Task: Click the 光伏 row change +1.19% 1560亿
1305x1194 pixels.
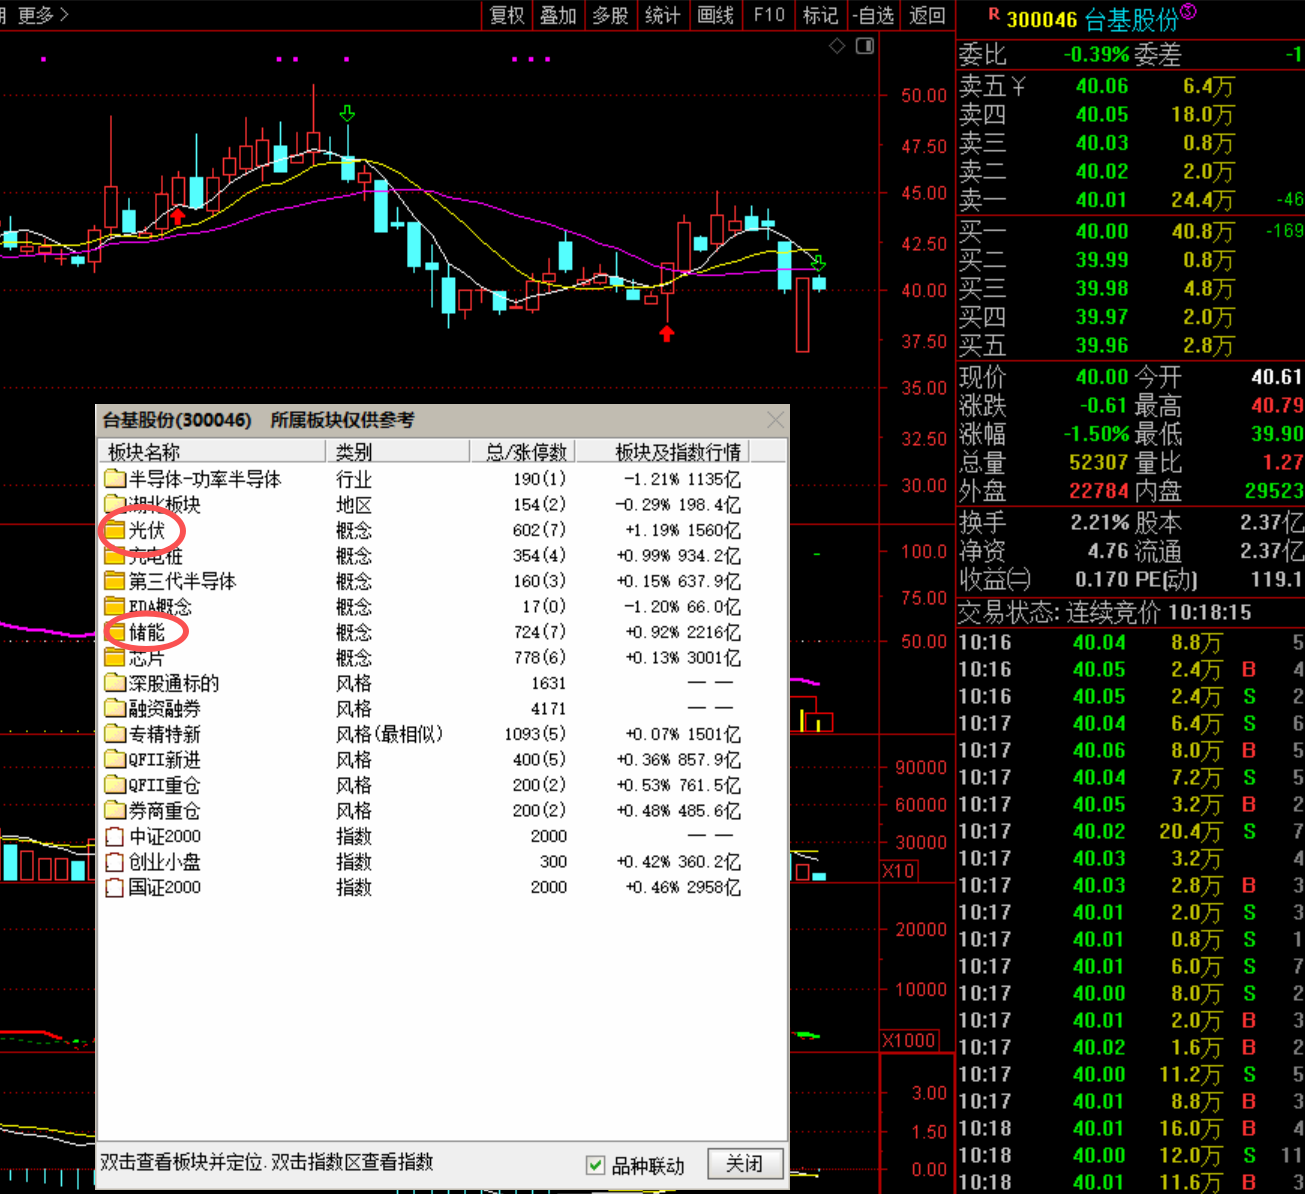Action: click(x=683, y=530)
